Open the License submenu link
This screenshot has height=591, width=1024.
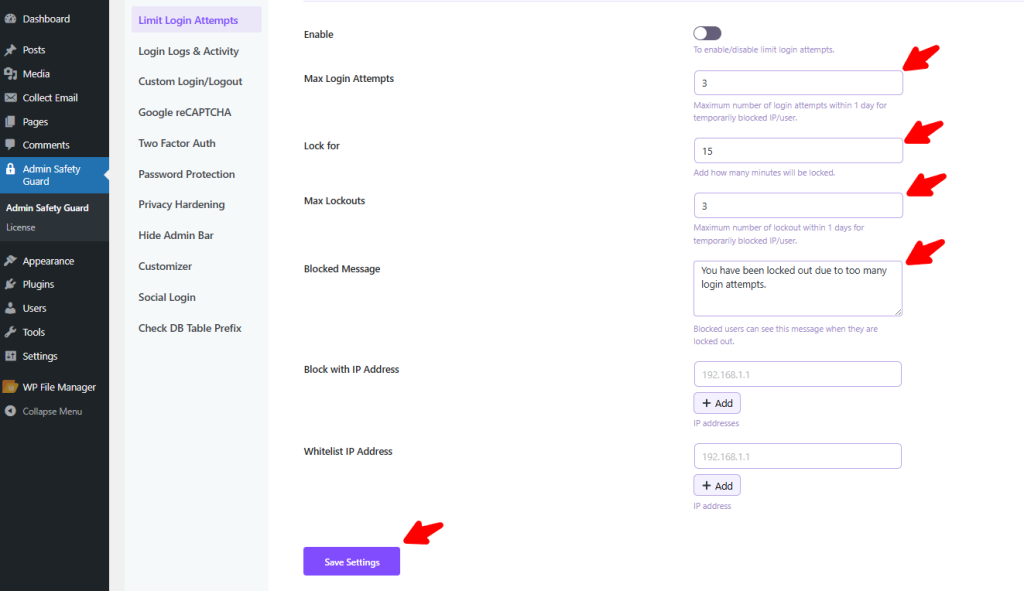coord(21,228)
